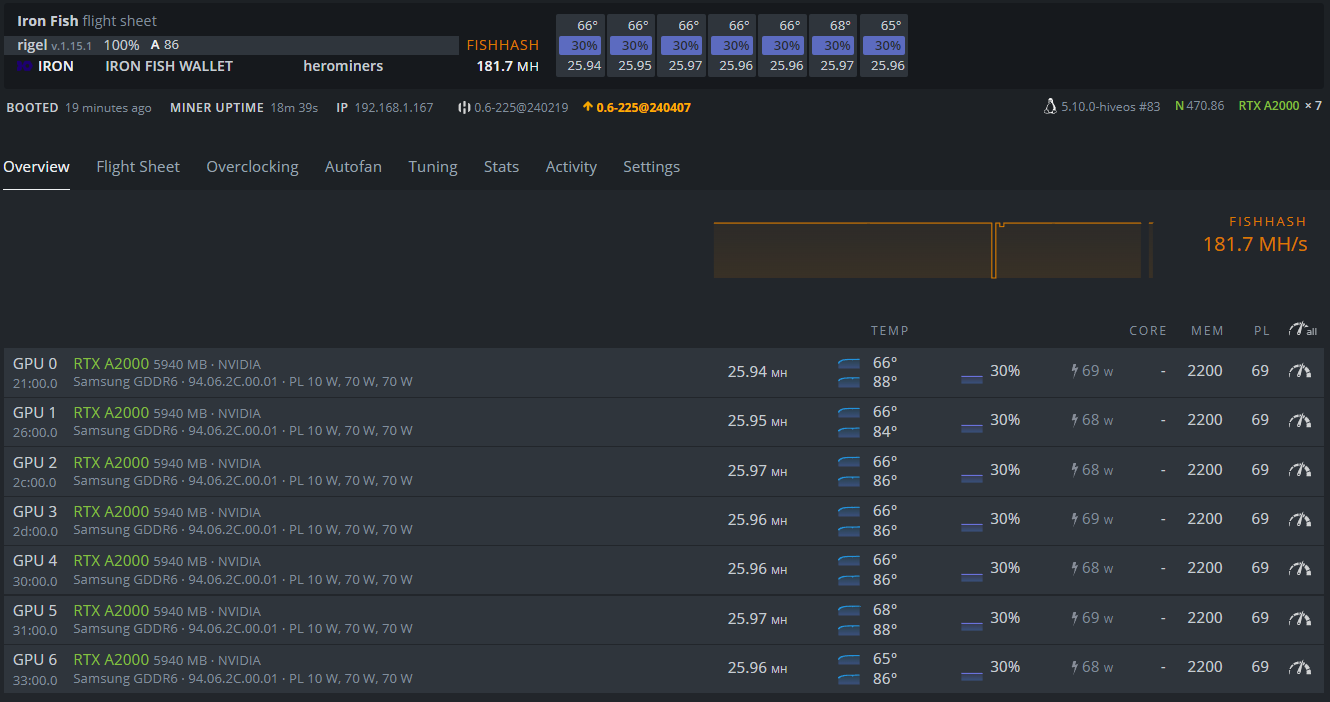Click the lightning power icon in GPU 0 row
Image resolution: width=1330 pixels, height=702 pixels.
coord(1075,371)
